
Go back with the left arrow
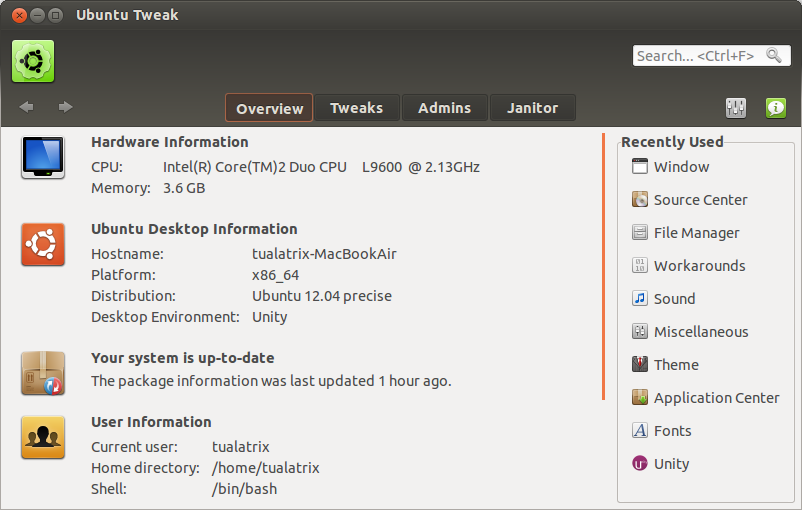[26, 107]
